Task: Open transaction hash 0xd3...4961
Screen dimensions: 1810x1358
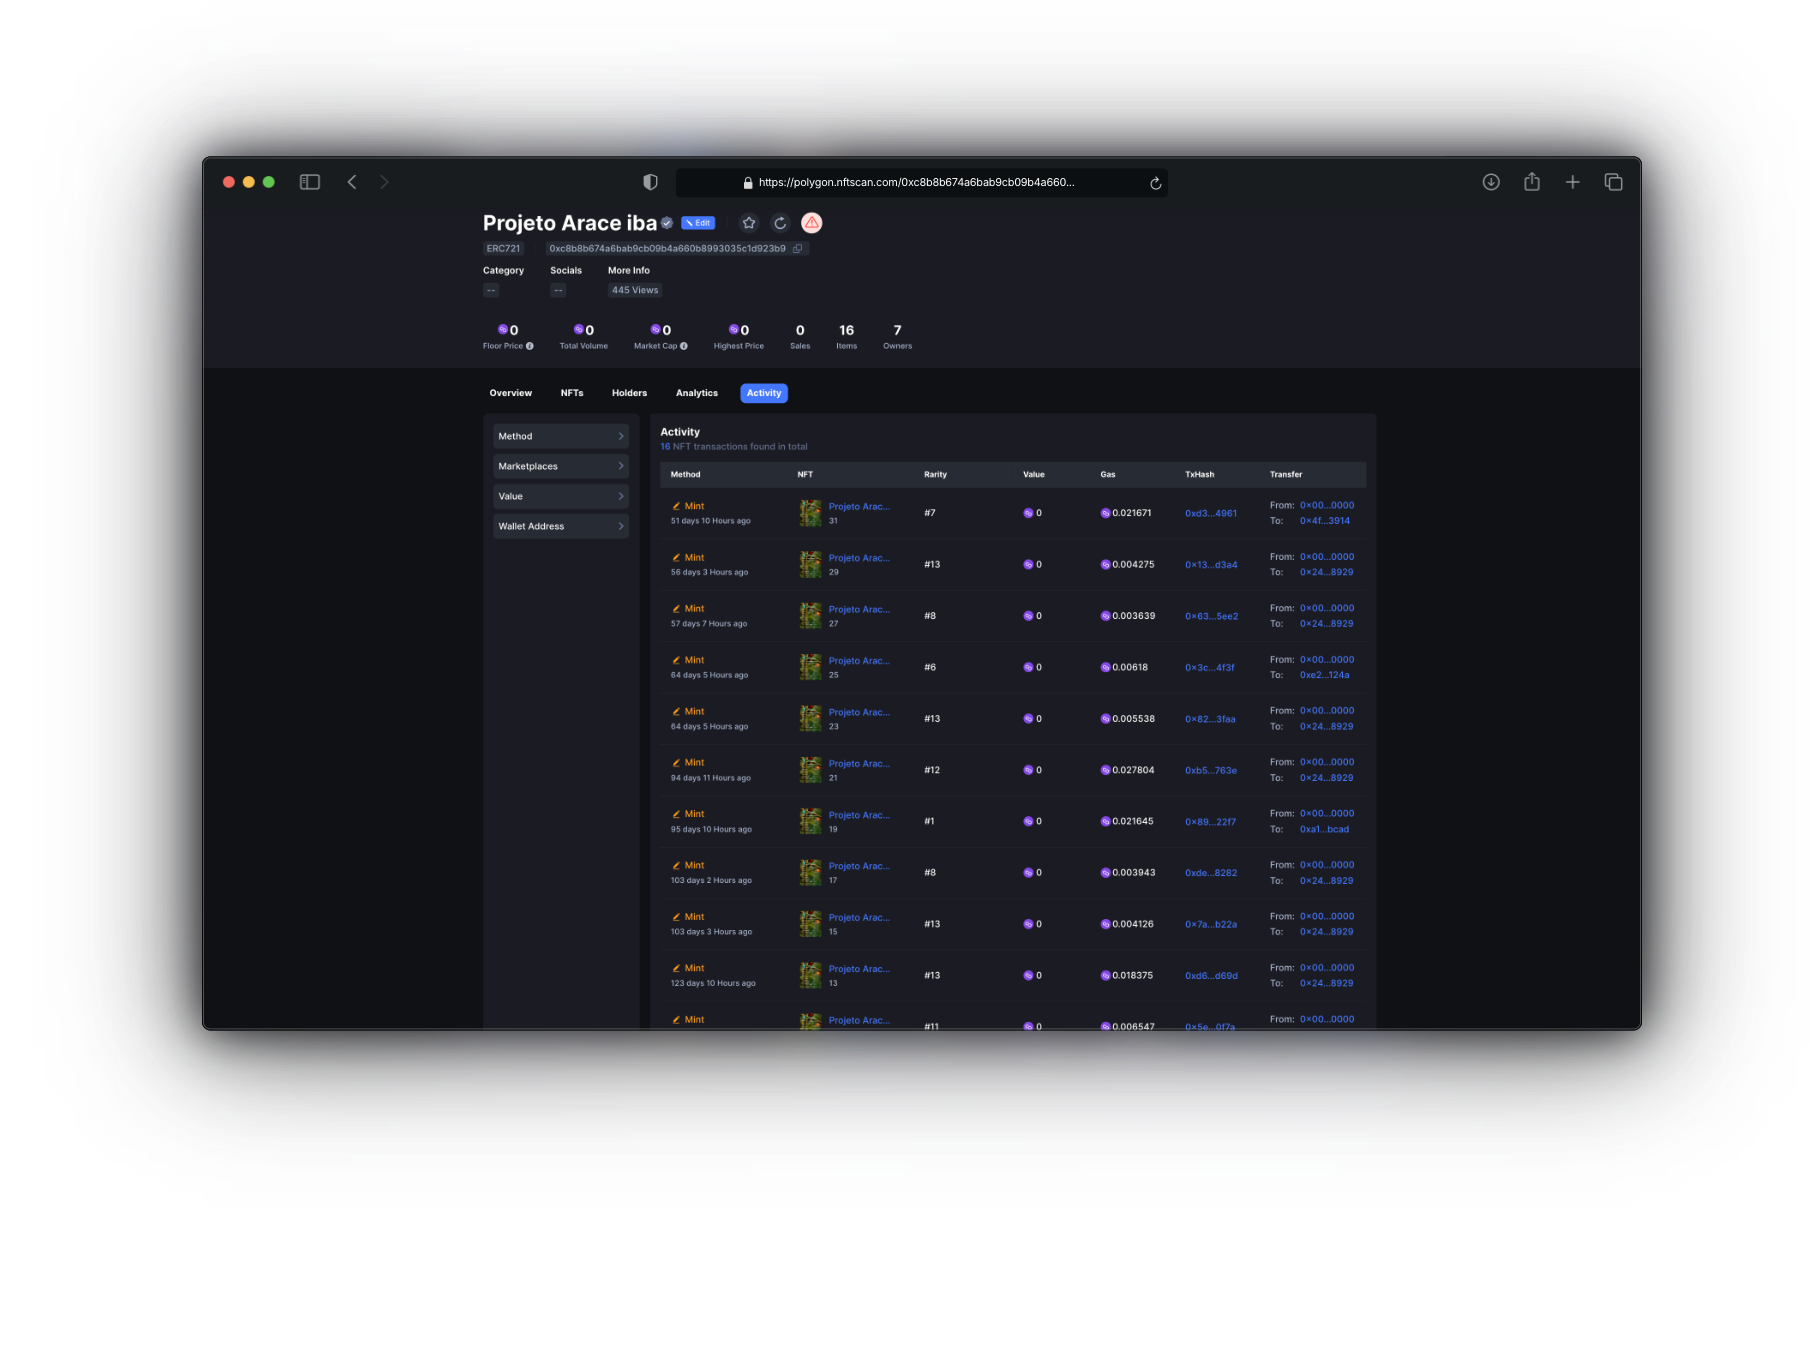Action: [1211, 513]
